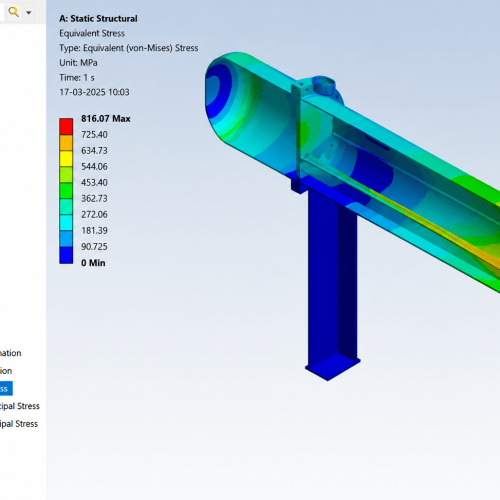Viewport: 500px width, 500px height.
Task: Click the "17-03-2025 10:03" timestamp
Action: tap(94, 92)
